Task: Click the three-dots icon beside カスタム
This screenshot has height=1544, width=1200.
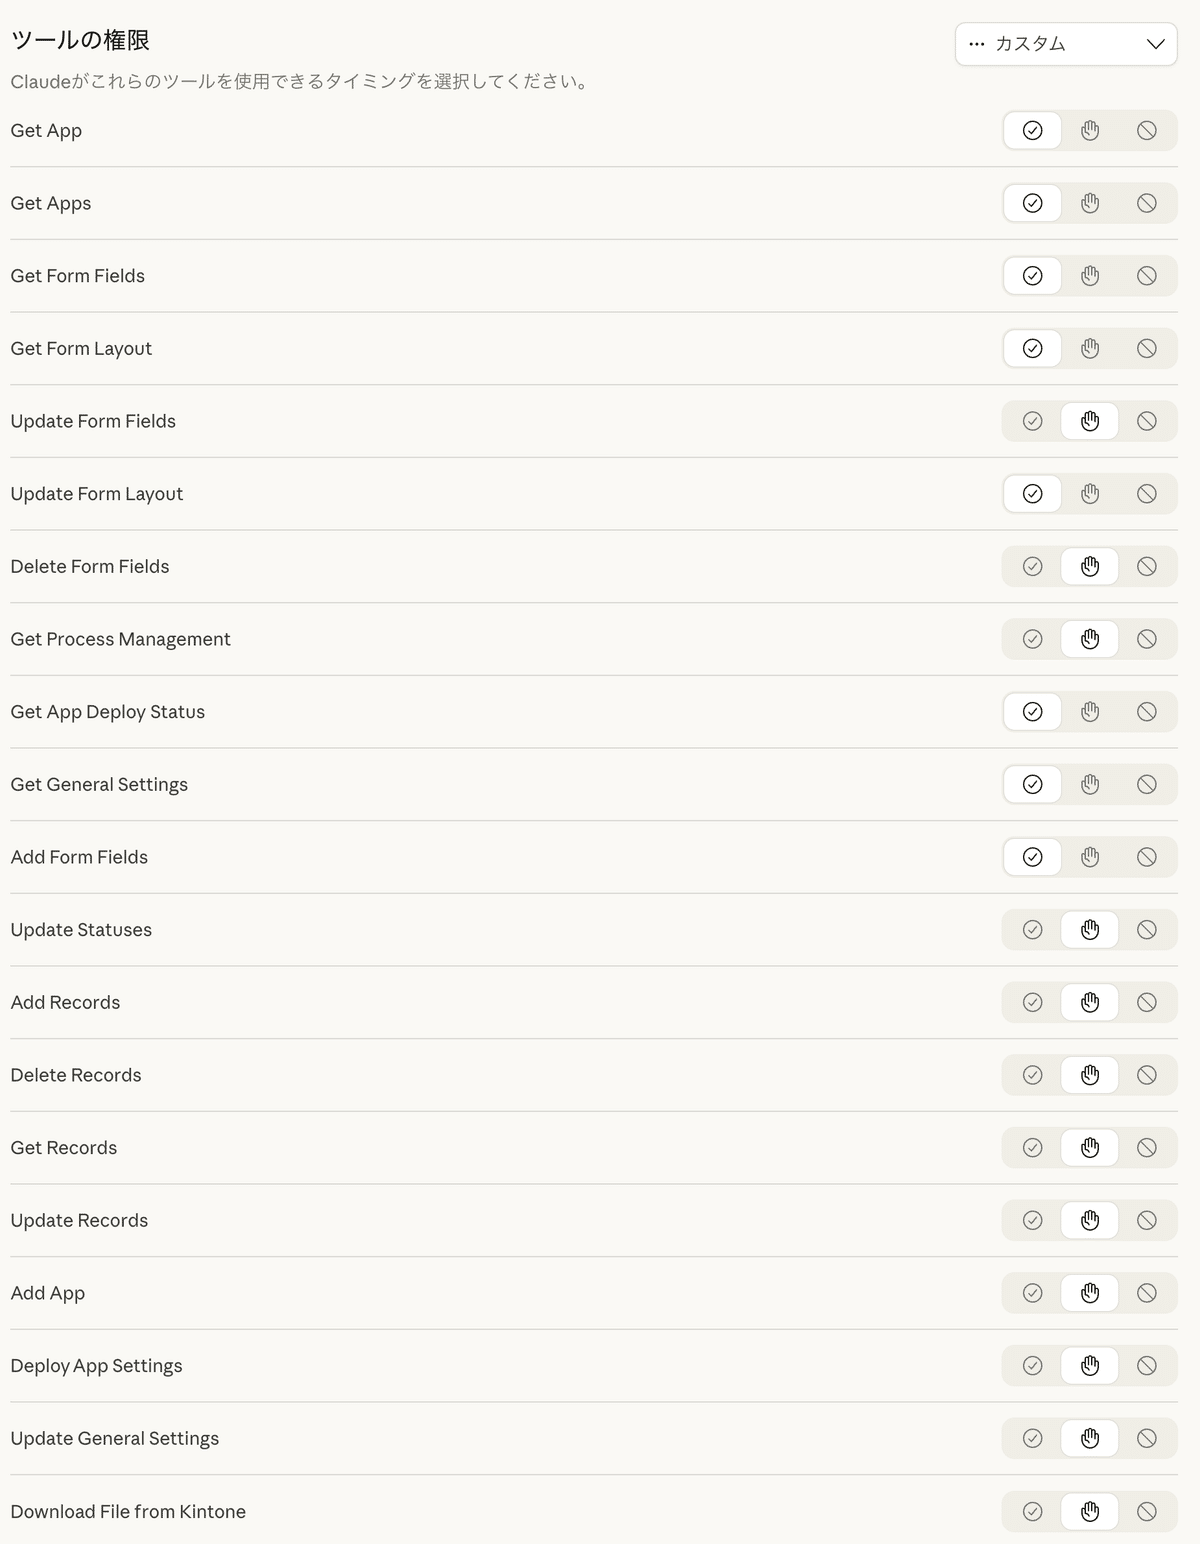Action: pyautogui.click(x=977, y=44)
